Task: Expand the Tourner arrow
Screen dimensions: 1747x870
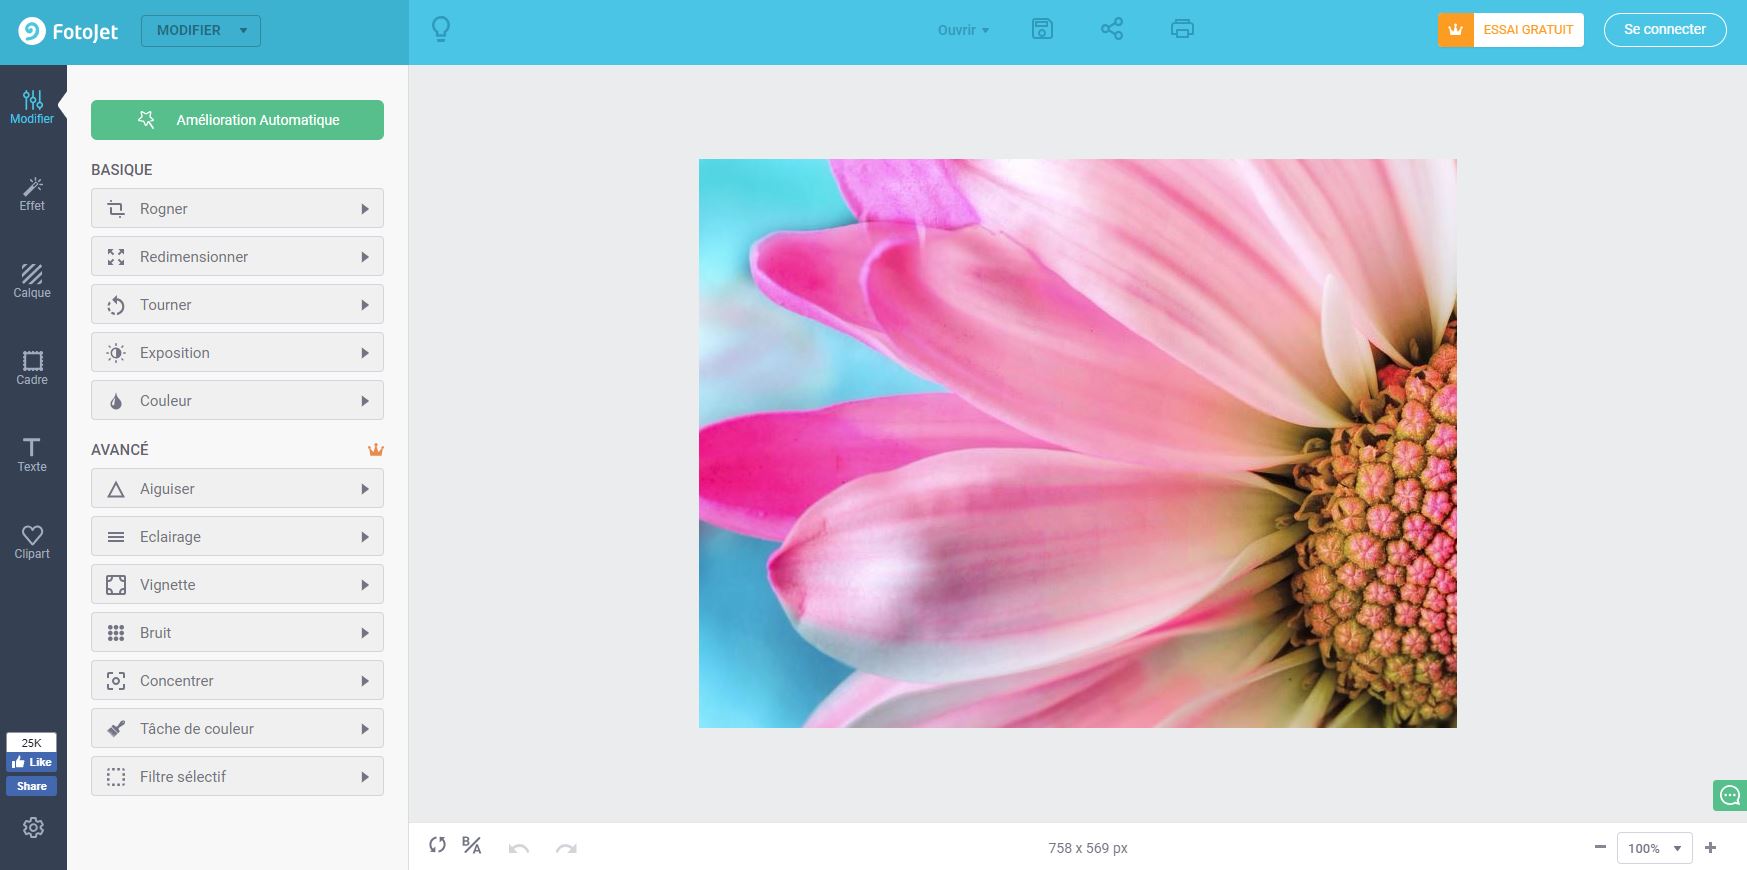Action: click(365, 305)
